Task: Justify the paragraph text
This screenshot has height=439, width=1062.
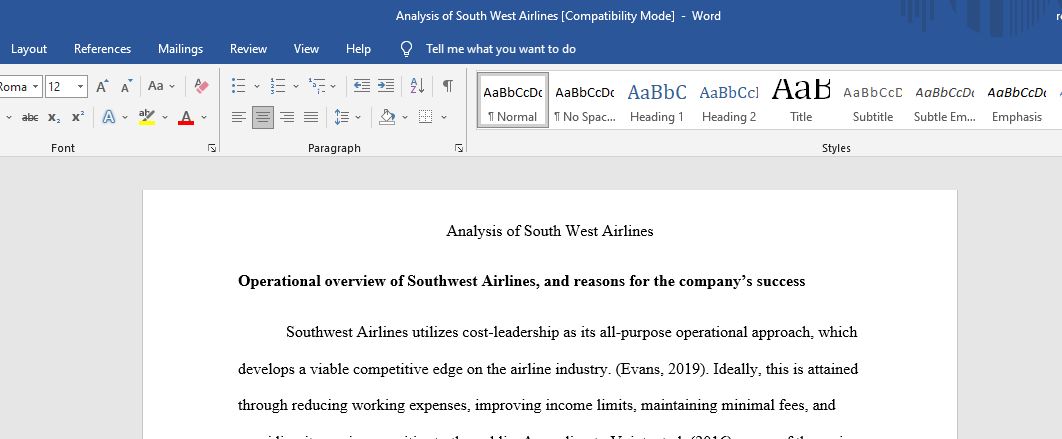Action: 311,117
